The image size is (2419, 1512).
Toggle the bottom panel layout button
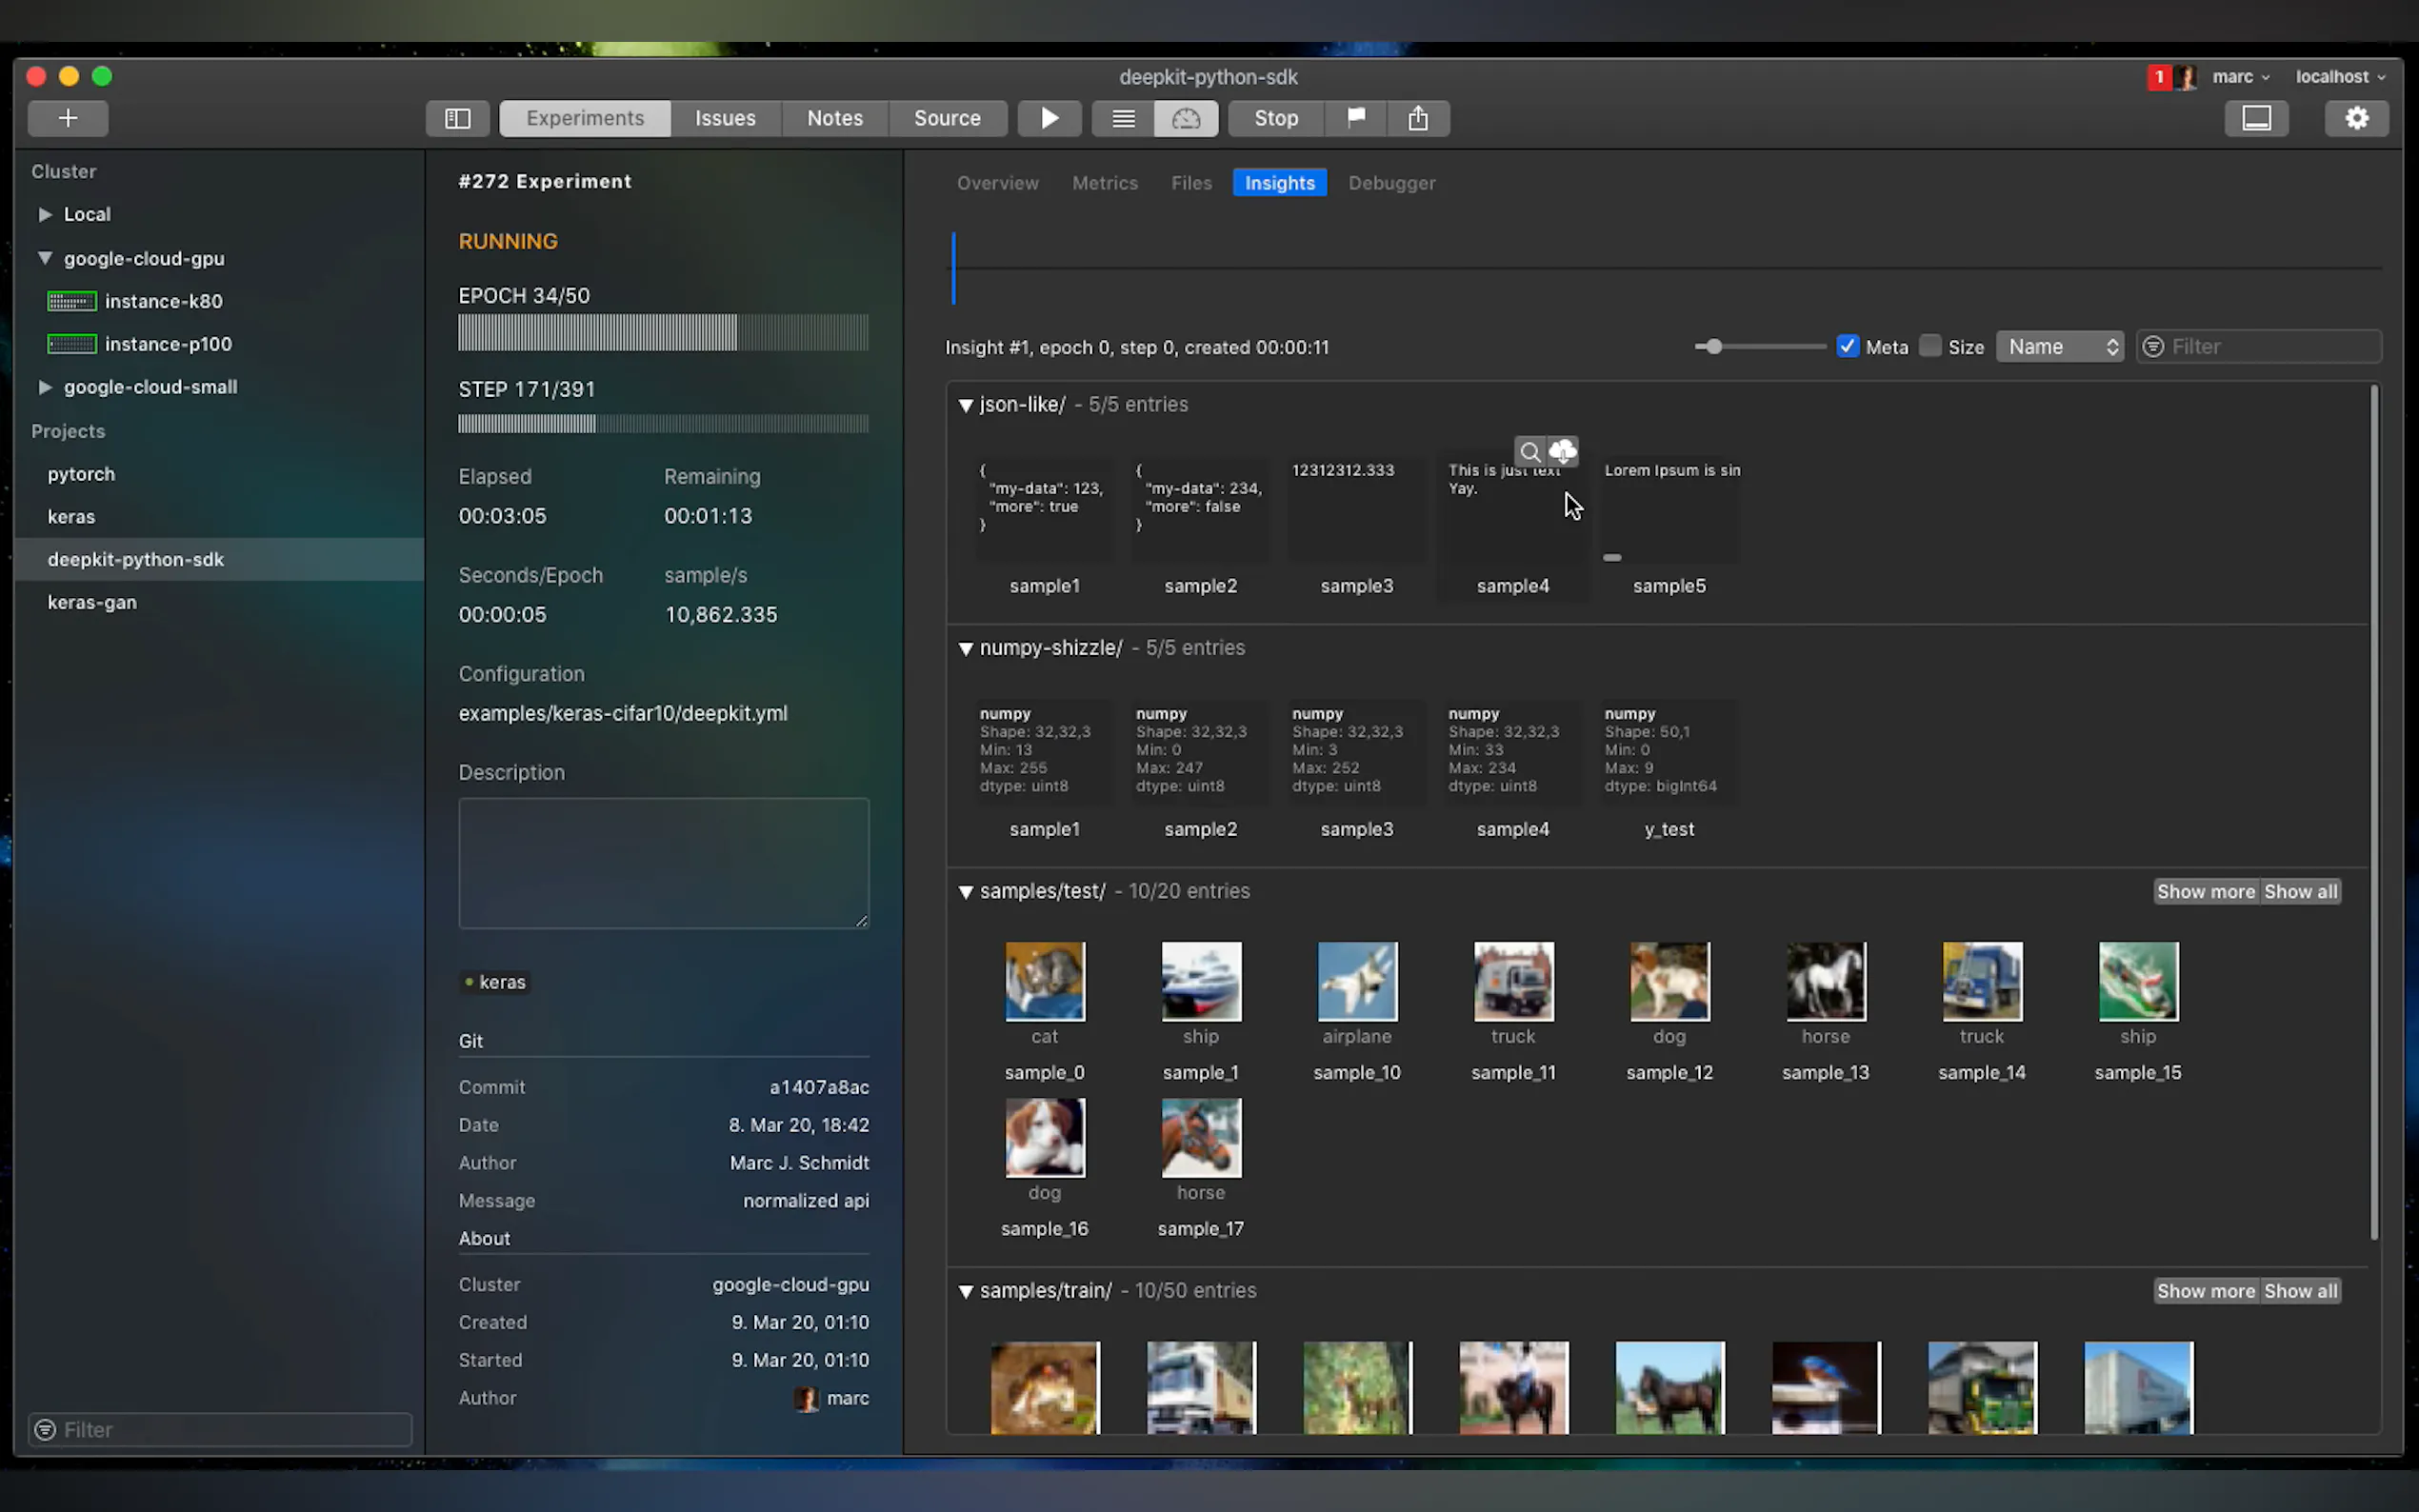tap(2256, 118)
